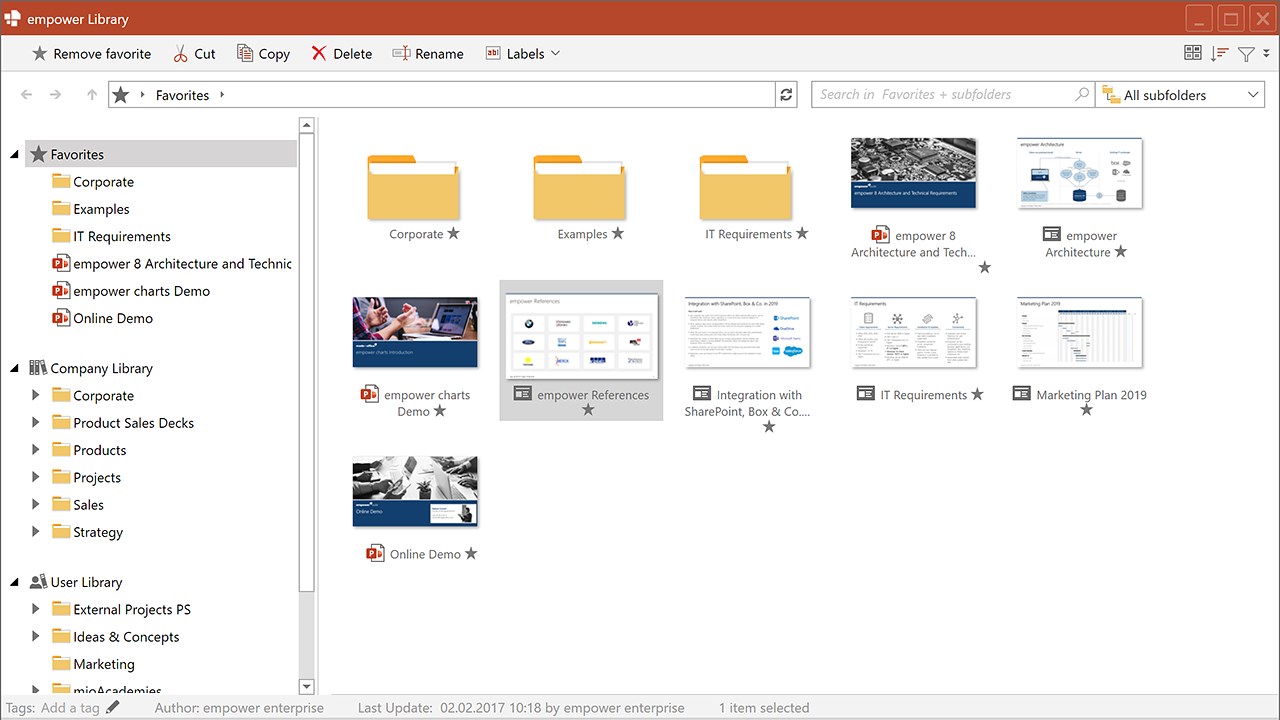Expand the breadcrumb arrow after Favorites
The width and height of the screenshot is (1280, 720).
[x=222, y=95]
